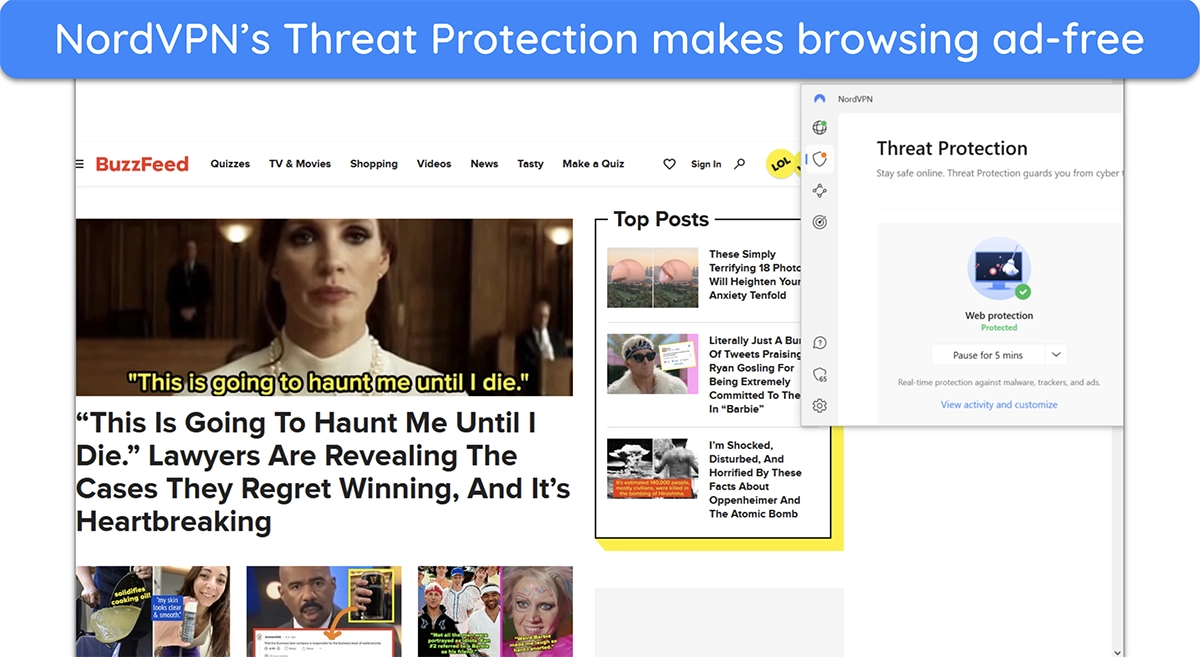The width and height of the screenshot is (1200, 657).
Task: Open the NordVPN help question-mark icon
Action: (x=820, y=343)
